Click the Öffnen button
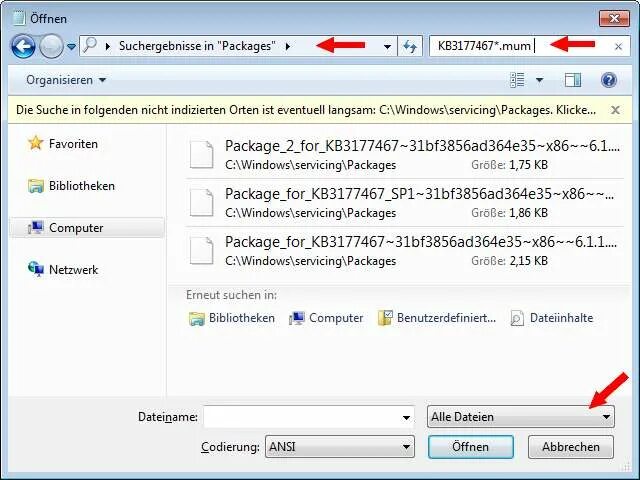Viewport: 640px width, 480px height. [x=471, y=447]
